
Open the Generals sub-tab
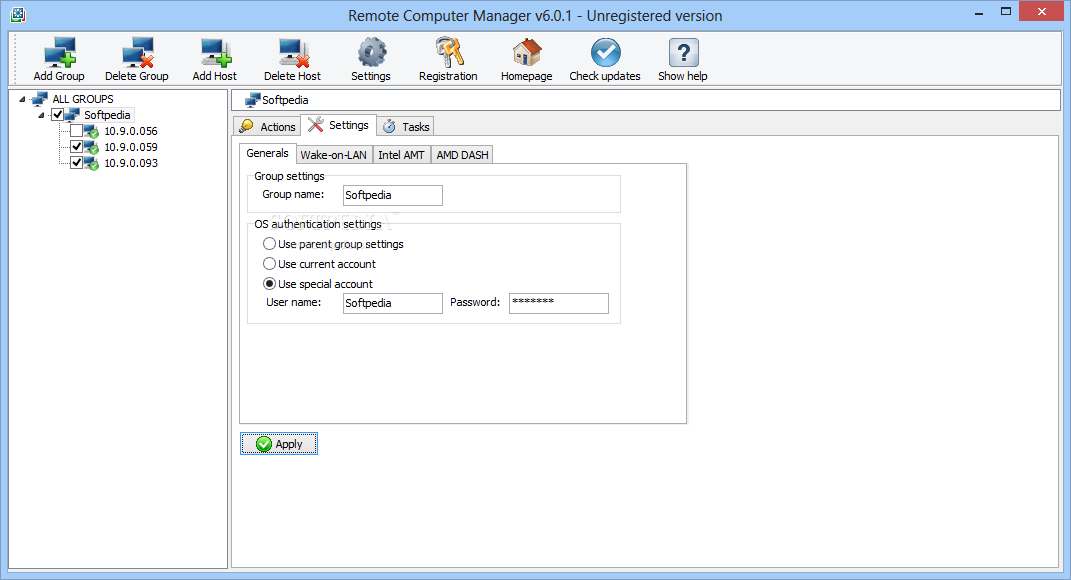pos(268,153)
